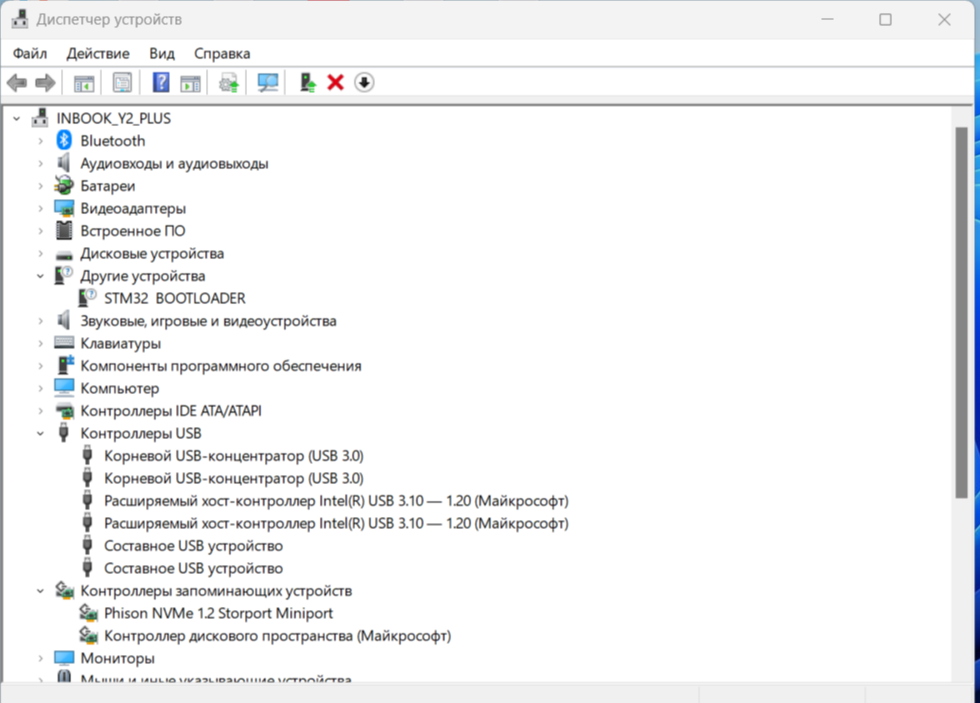Viewport: 980px width, 703px height.
Task: Expand the Мониторы category
Action: (40, 658)
